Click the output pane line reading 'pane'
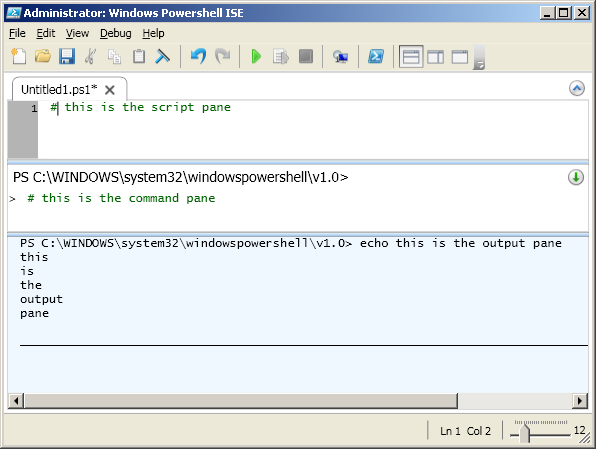Screen dimensions: 596x449 click(x=34, y=313)
